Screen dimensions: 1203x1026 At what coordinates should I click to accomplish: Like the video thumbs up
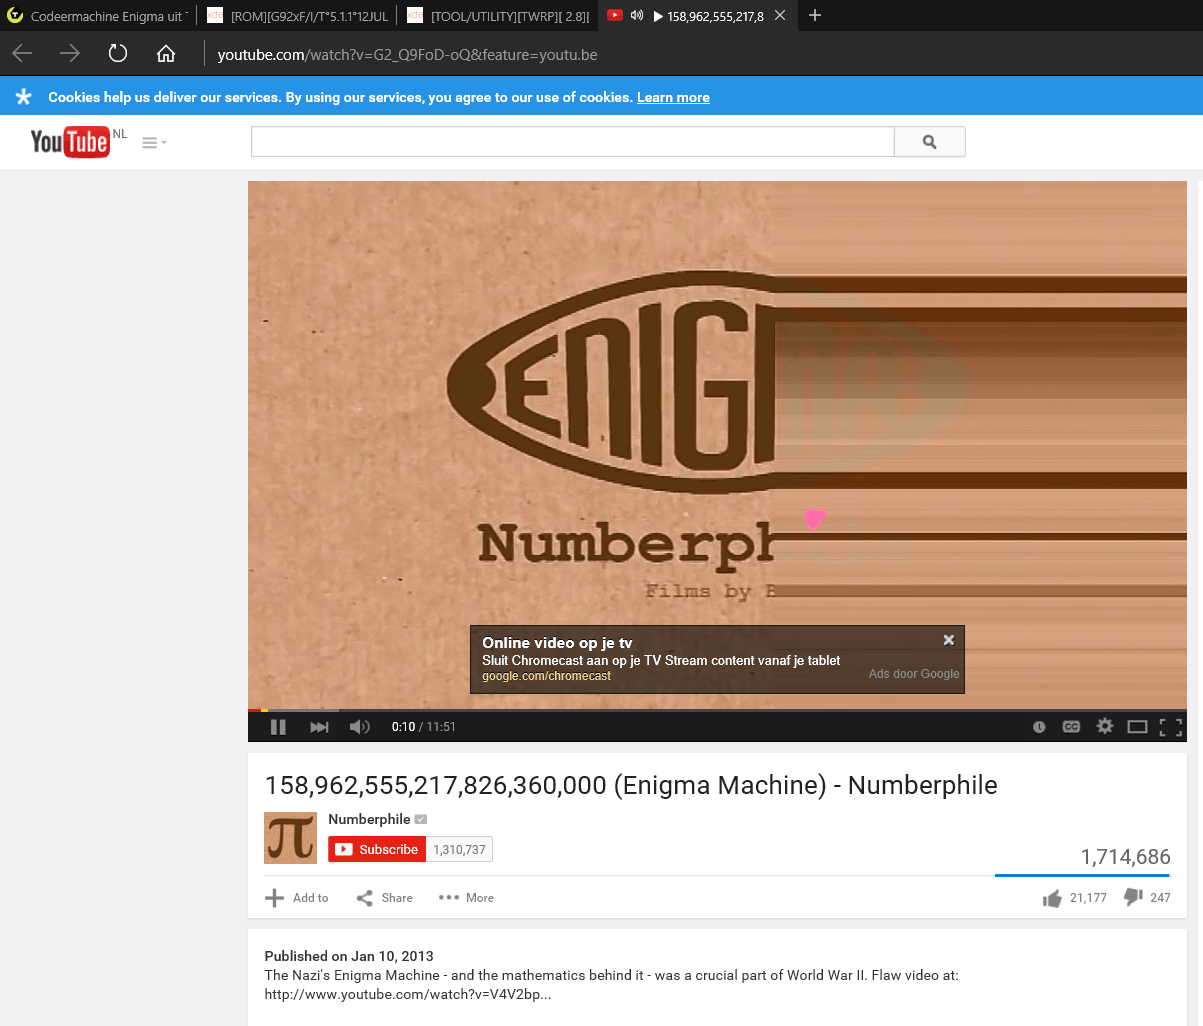click(1074, 898)
